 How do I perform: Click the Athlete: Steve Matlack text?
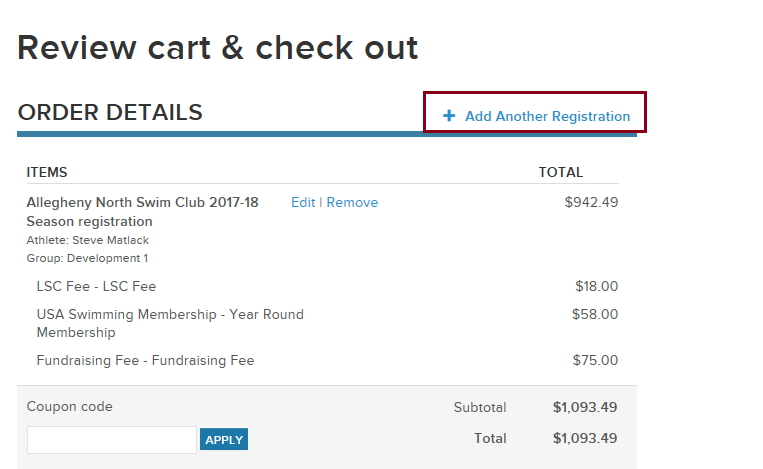click(87, 241)
